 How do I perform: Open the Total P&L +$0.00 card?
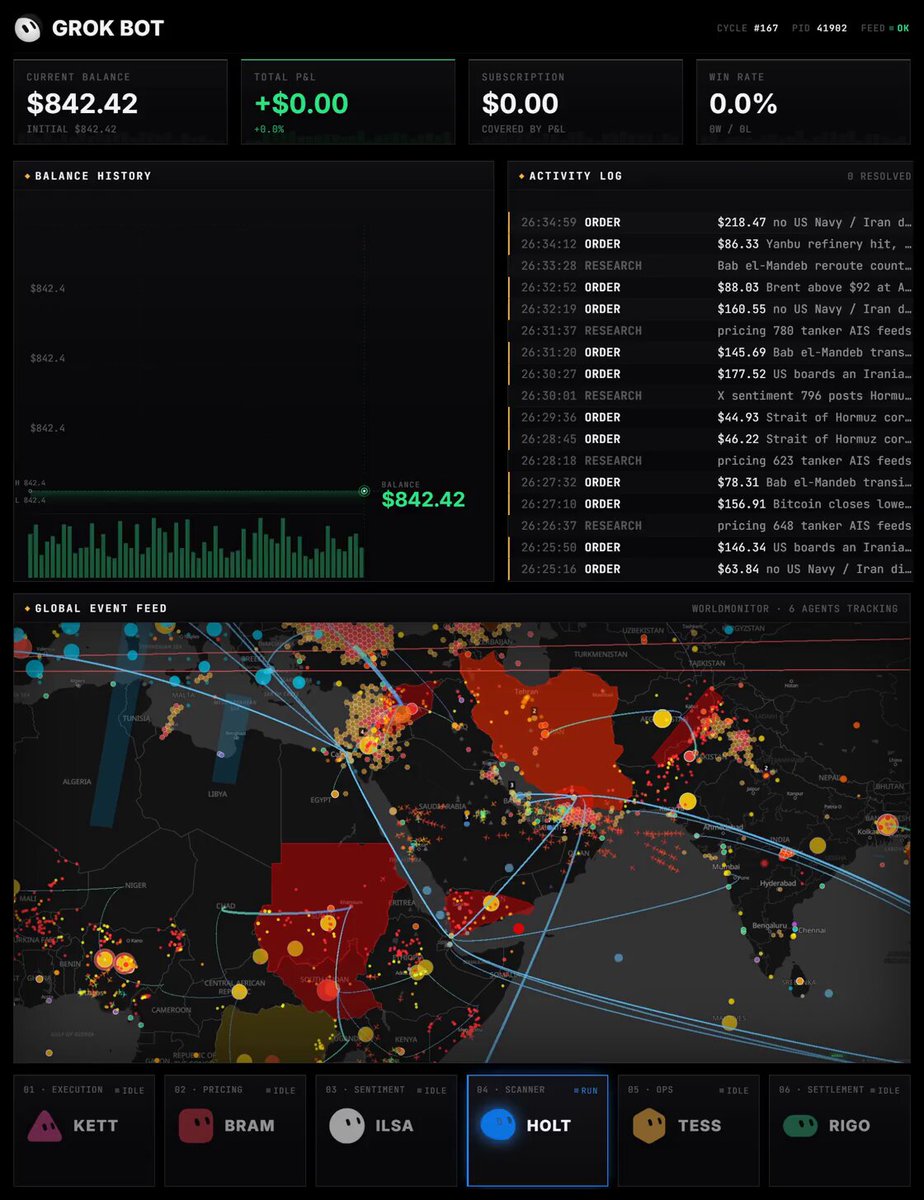pyautogui.click(x=348, y=102)
